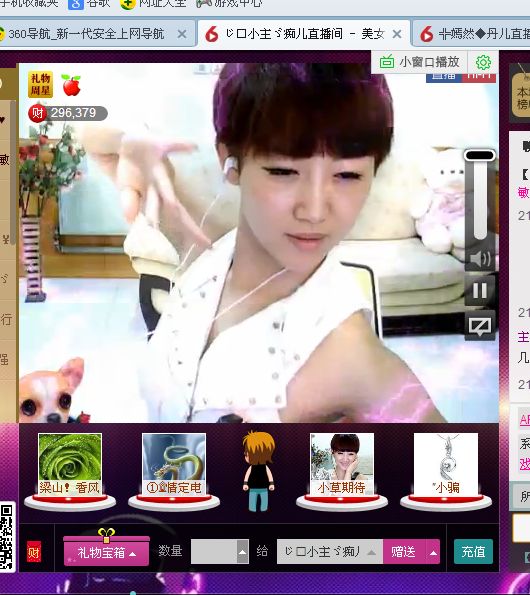This screenshot has height=595, width=530.
Task: Mute the stream with the speaker icon
Action: click(480, 259)
